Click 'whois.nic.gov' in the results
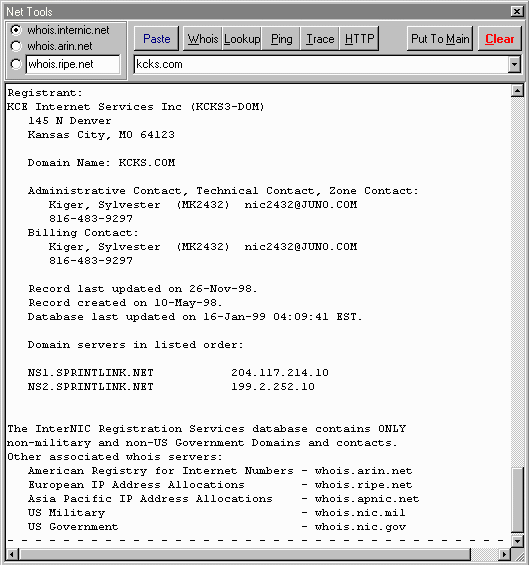 360,527
